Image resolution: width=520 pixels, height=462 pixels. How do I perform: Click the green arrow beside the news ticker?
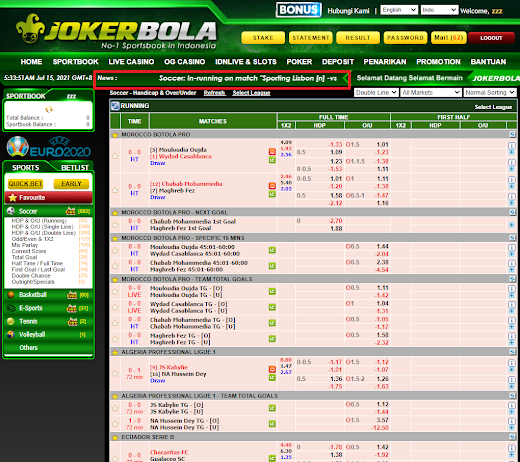coord(346,79)
